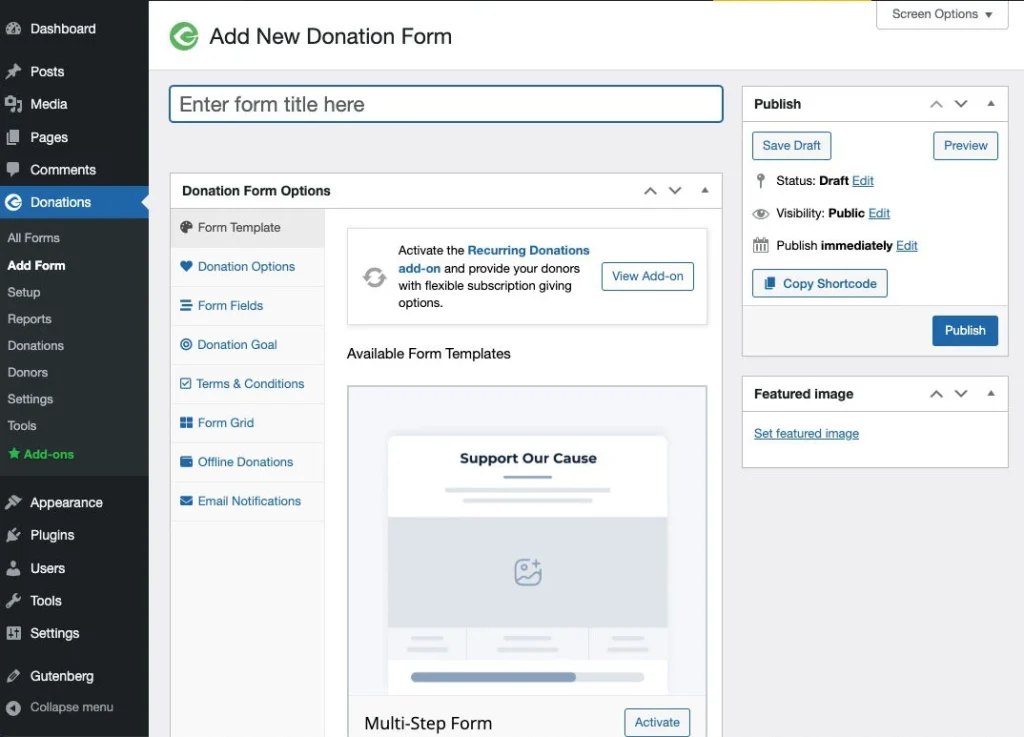Screen dimensions: 1024x737
Task: Click the Form Fields list icon
Action: pos(186,305)
